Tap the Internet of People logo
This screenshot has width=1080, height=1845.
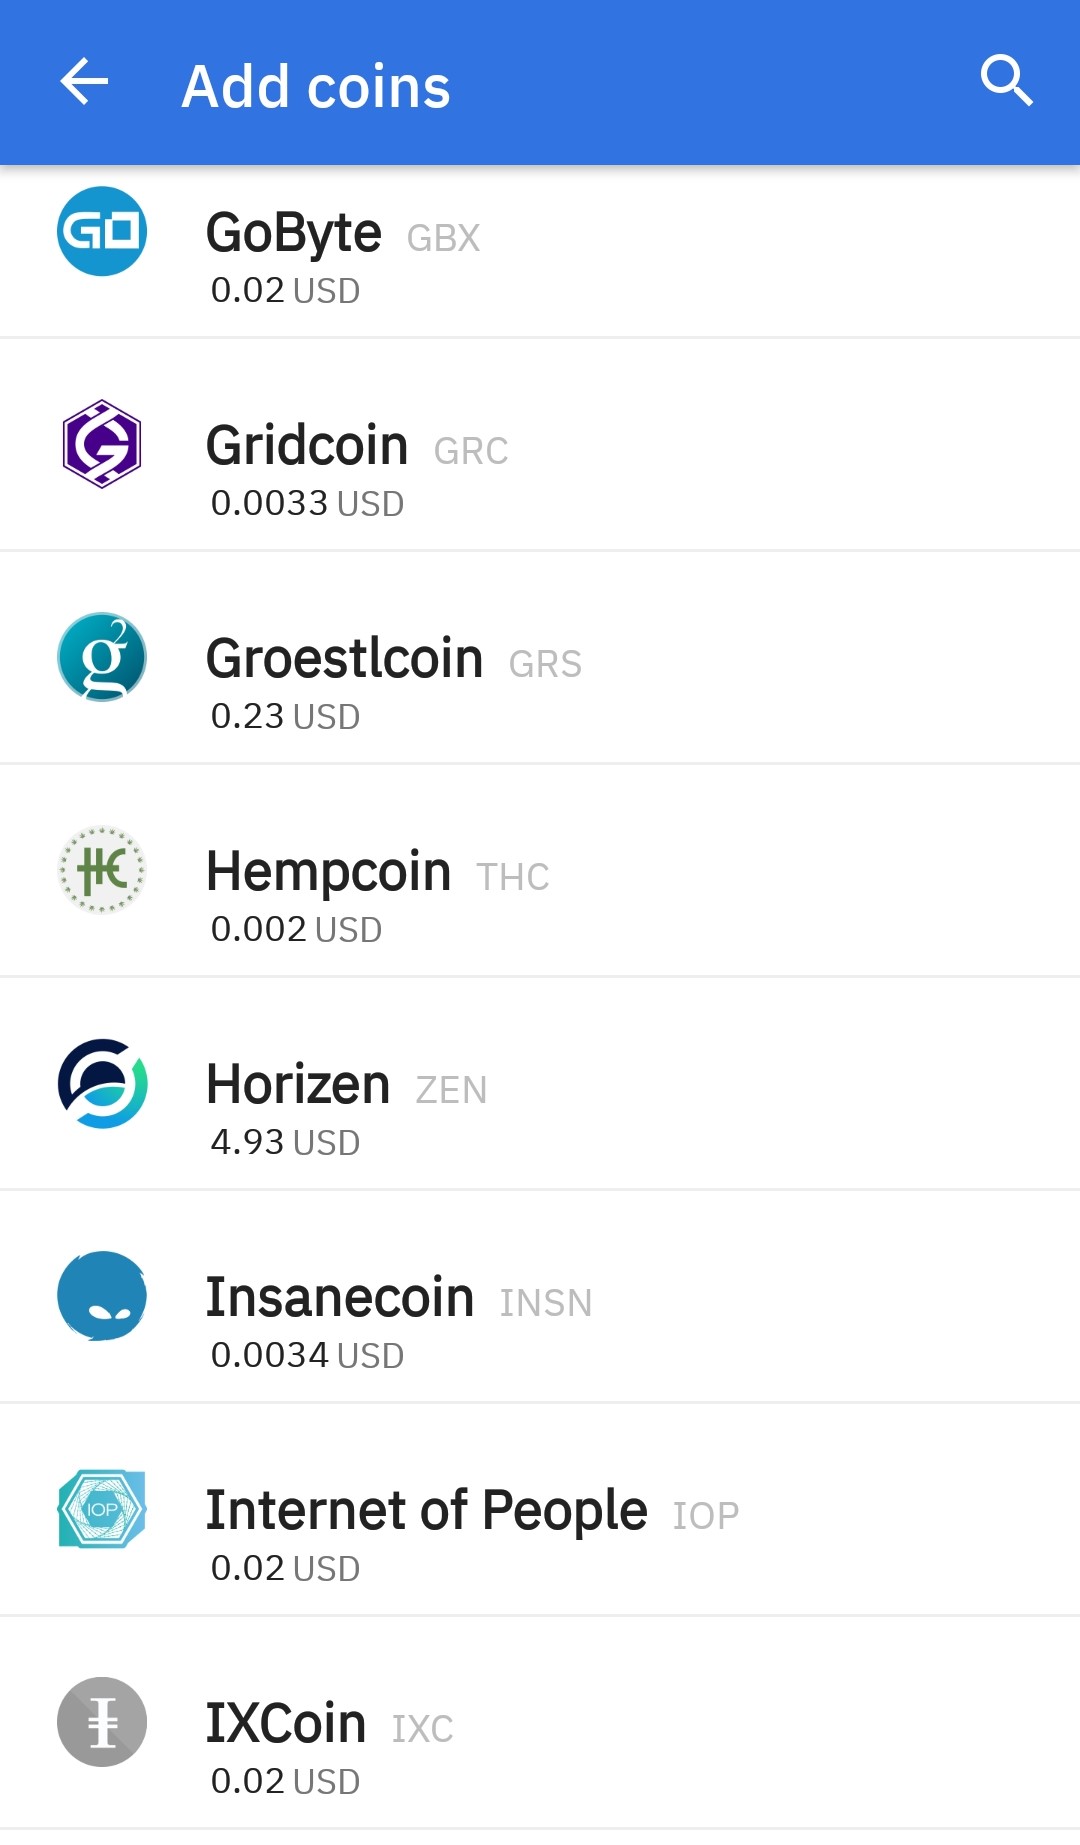coord(102,1509)
